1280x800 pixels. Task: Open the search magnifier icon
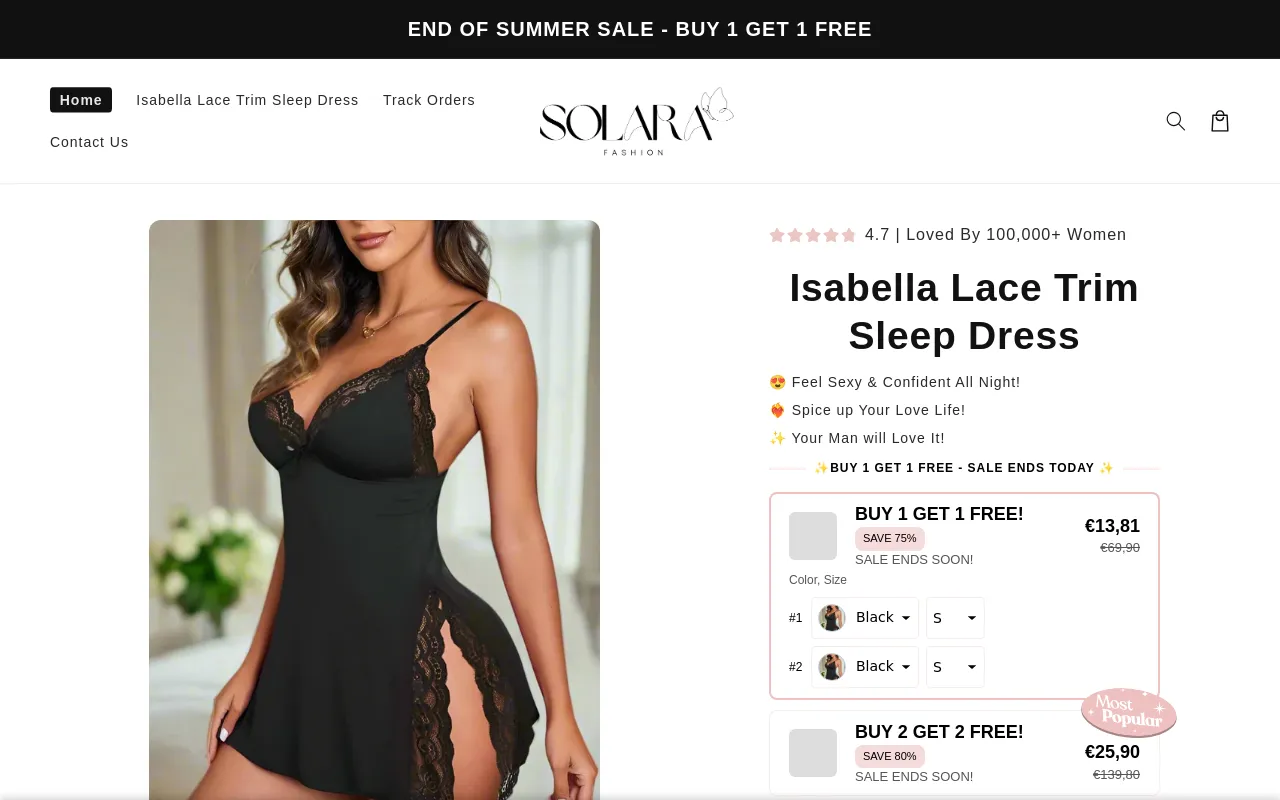tap(1176, 121)
